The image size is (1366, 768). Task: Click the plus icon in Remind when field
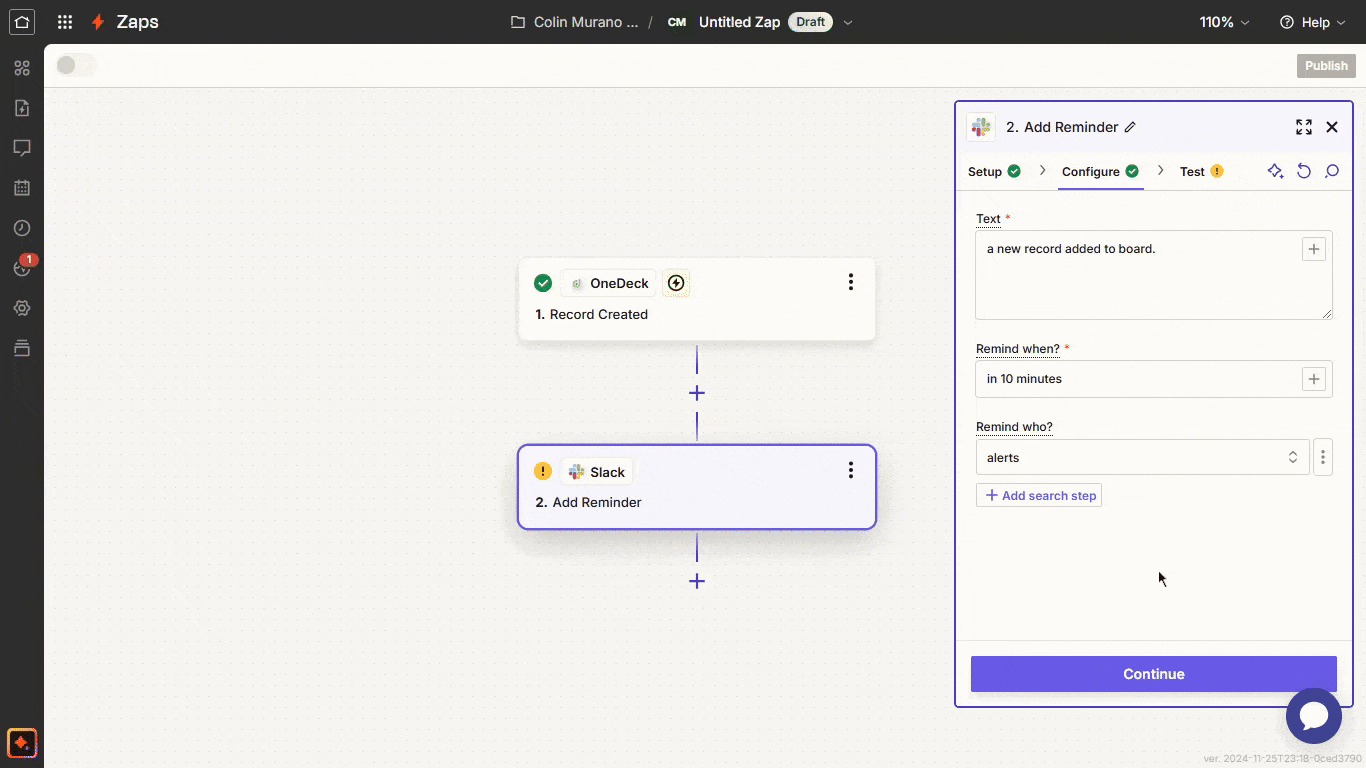pos(1314,379)
